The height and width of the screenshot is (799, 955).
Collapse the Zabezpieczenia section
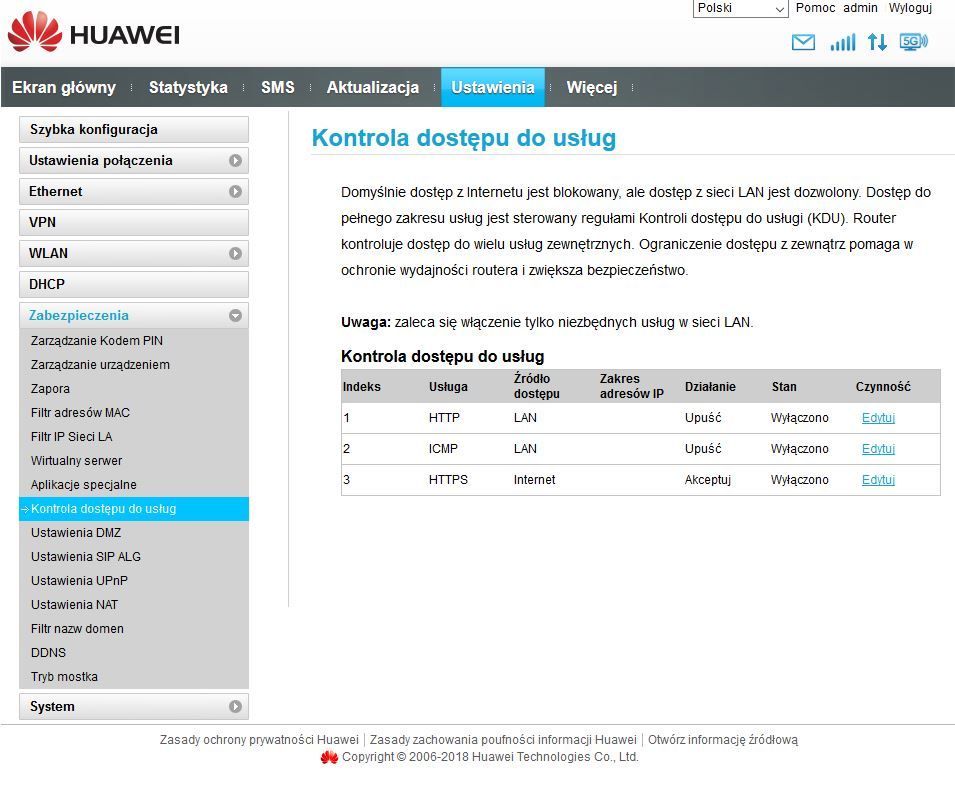133,316
